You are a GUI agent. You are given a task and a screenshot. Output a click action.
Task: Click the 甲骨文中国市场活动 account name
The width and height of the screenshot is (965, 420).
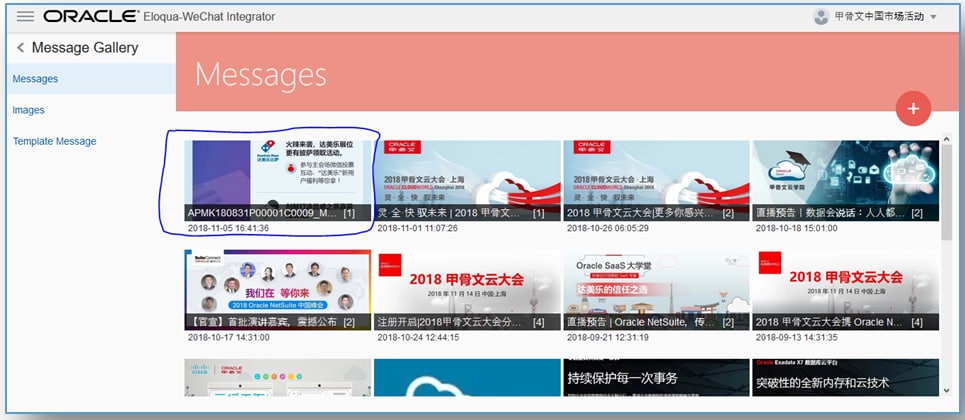879,17
